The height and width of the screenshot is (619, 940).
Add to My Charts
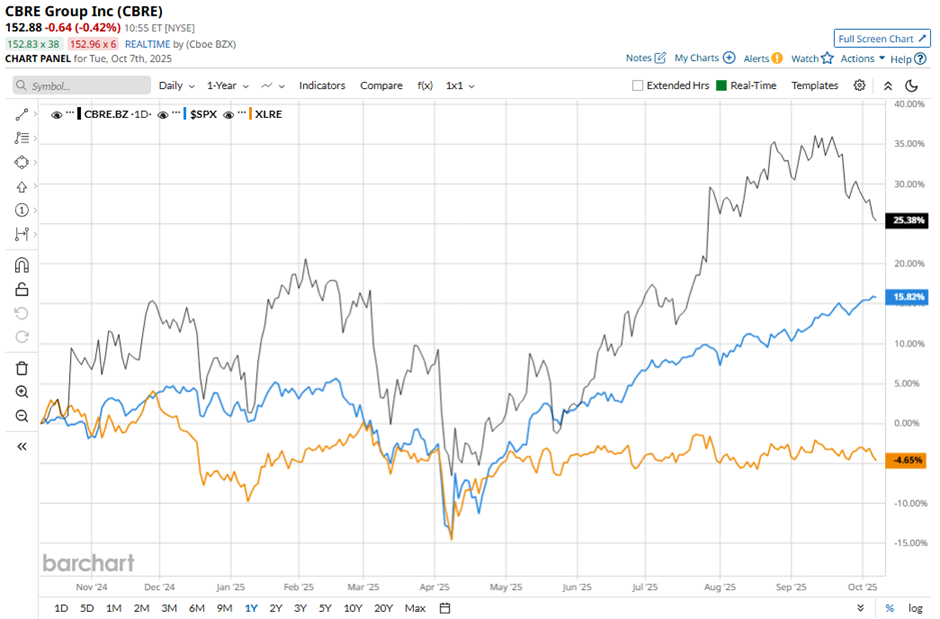[704, 58]
